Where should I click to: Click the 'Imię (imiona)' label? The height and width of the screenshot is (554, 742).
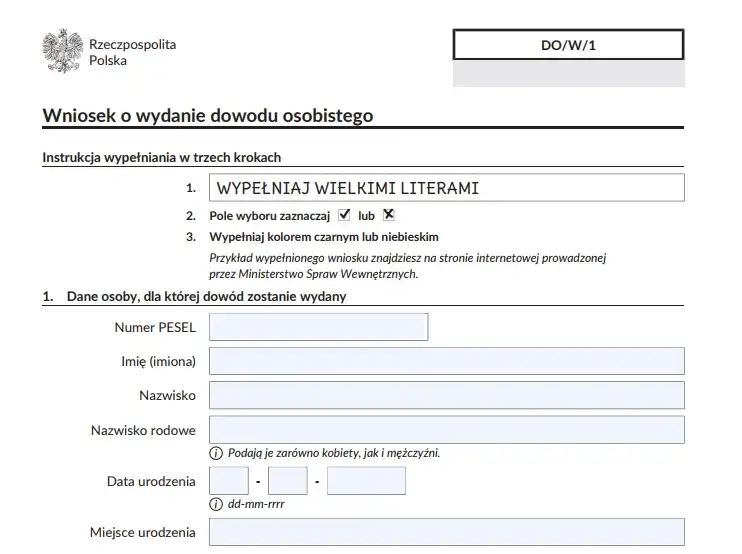point(159,361)
